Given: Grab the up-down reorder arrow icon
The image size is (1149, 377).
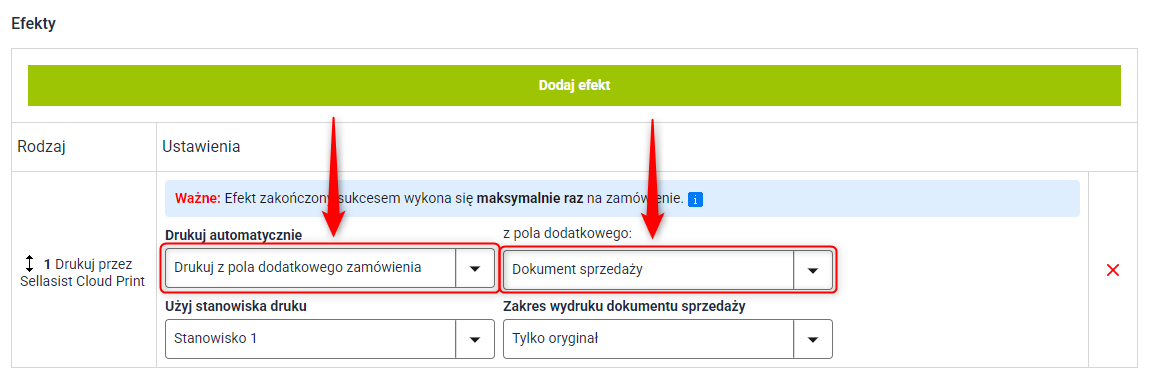Looking at the screenshot, I should pos(30,264).
